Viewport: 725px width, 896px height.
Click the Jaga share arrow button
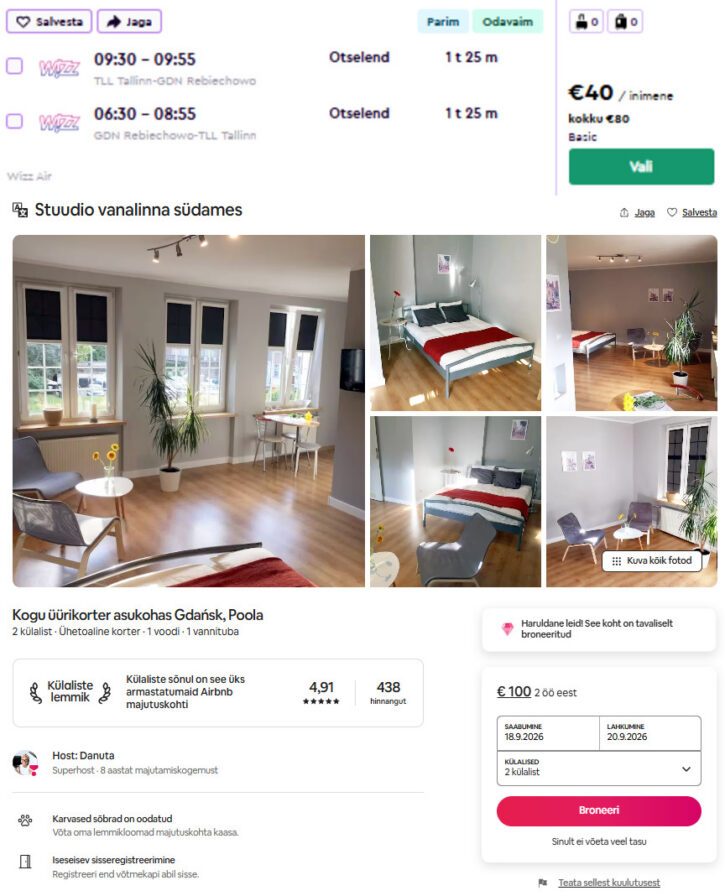[x=129, y=22]
